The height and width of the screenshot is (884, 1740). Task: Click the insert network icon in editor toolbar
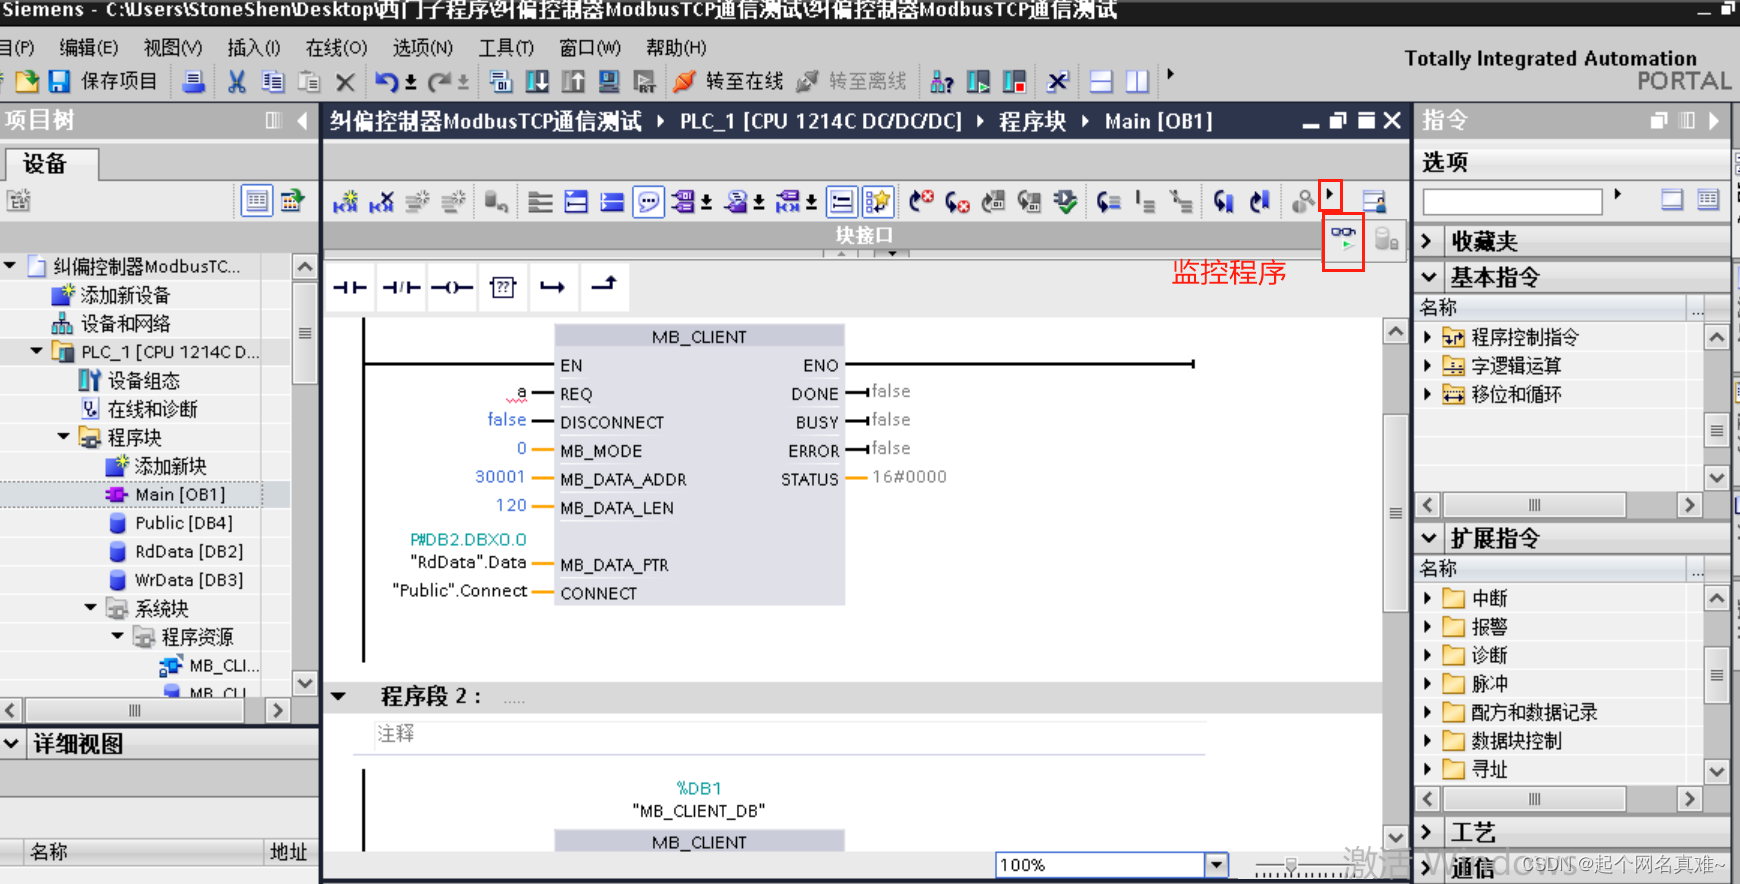point(345,202)
